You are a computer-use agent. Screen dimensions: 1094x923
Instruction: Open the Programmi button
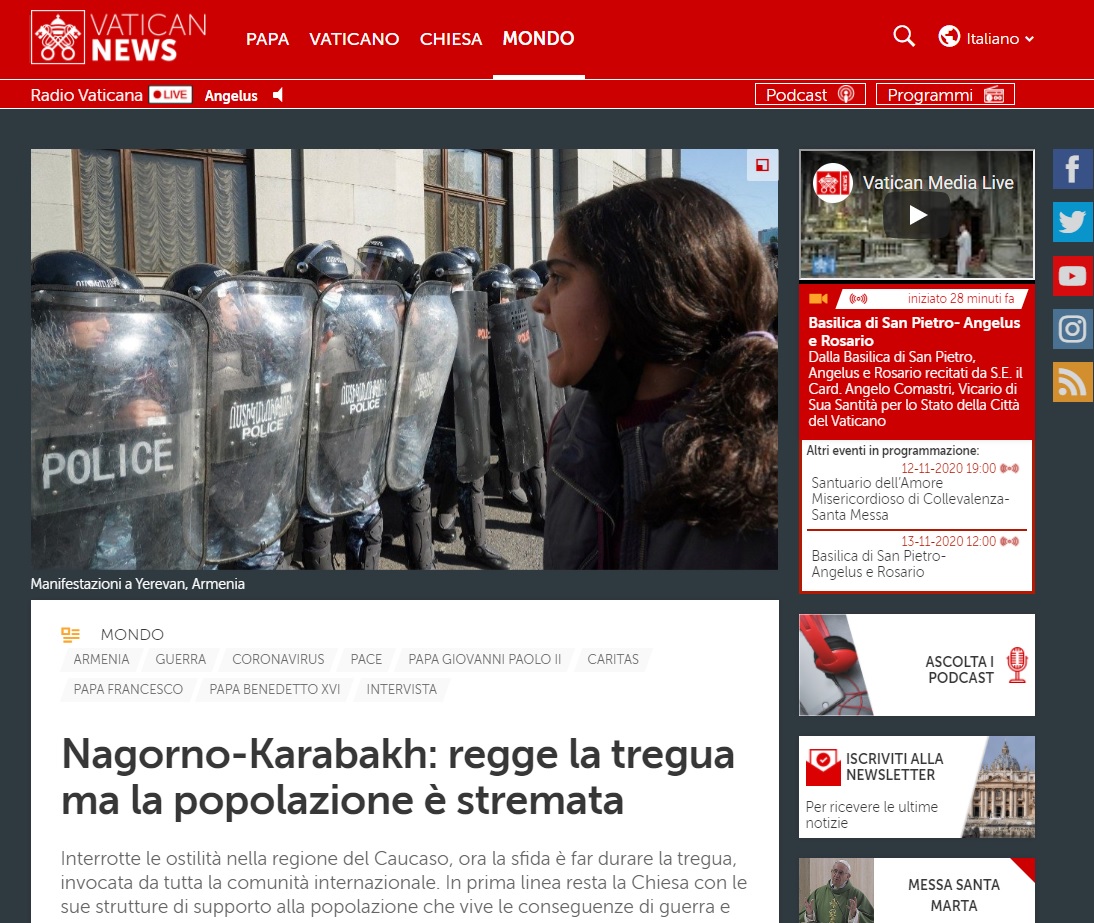[x=944, y=95]
